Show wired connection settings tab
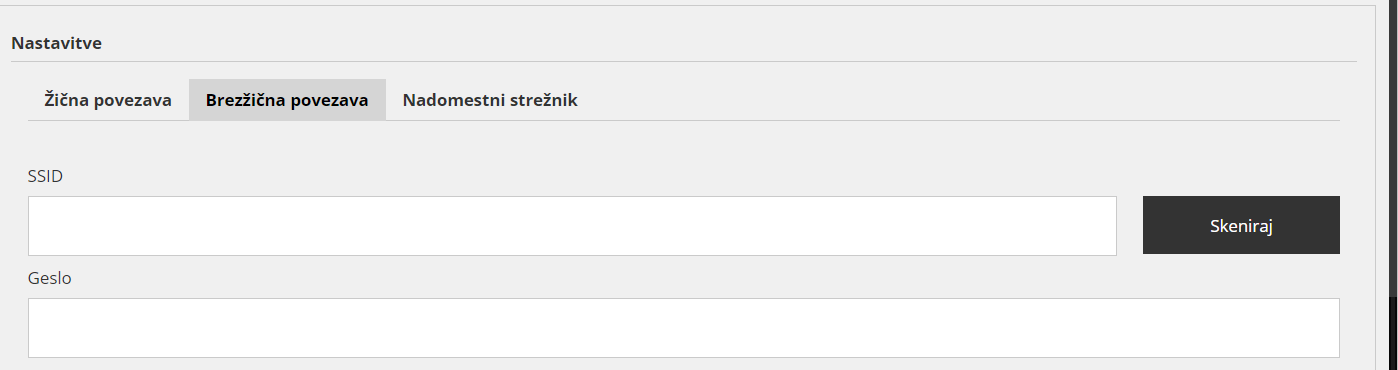This screenshot has height=370, width=1398. click(108, 100)
